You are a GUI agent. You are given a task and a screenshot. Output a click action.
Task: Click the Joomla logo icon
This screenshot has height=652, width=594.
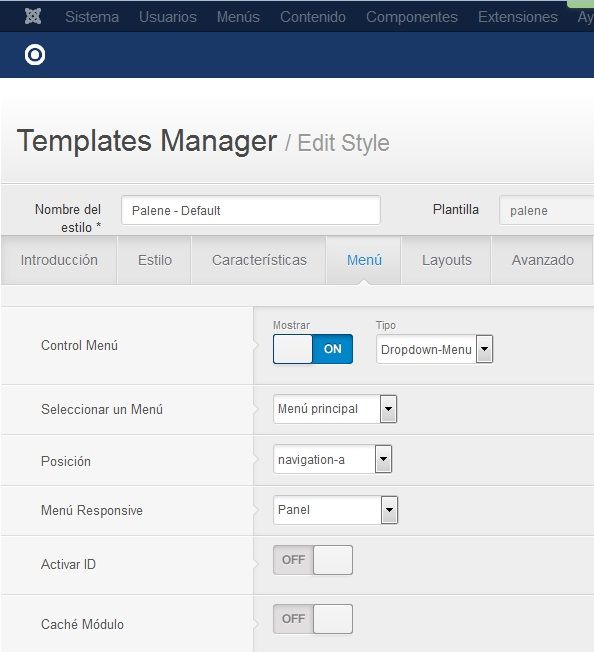click(x=33, y=16)
